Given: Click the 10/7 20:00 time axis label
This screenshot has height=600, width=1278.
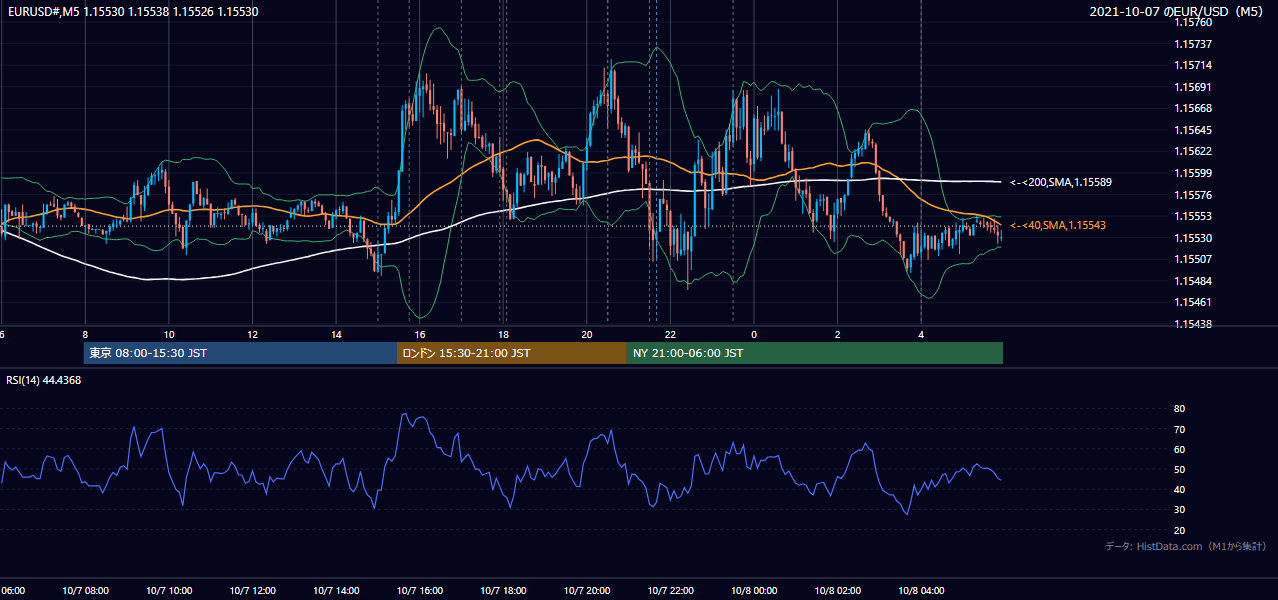Looking at the screenshot, I should (587, 591).
